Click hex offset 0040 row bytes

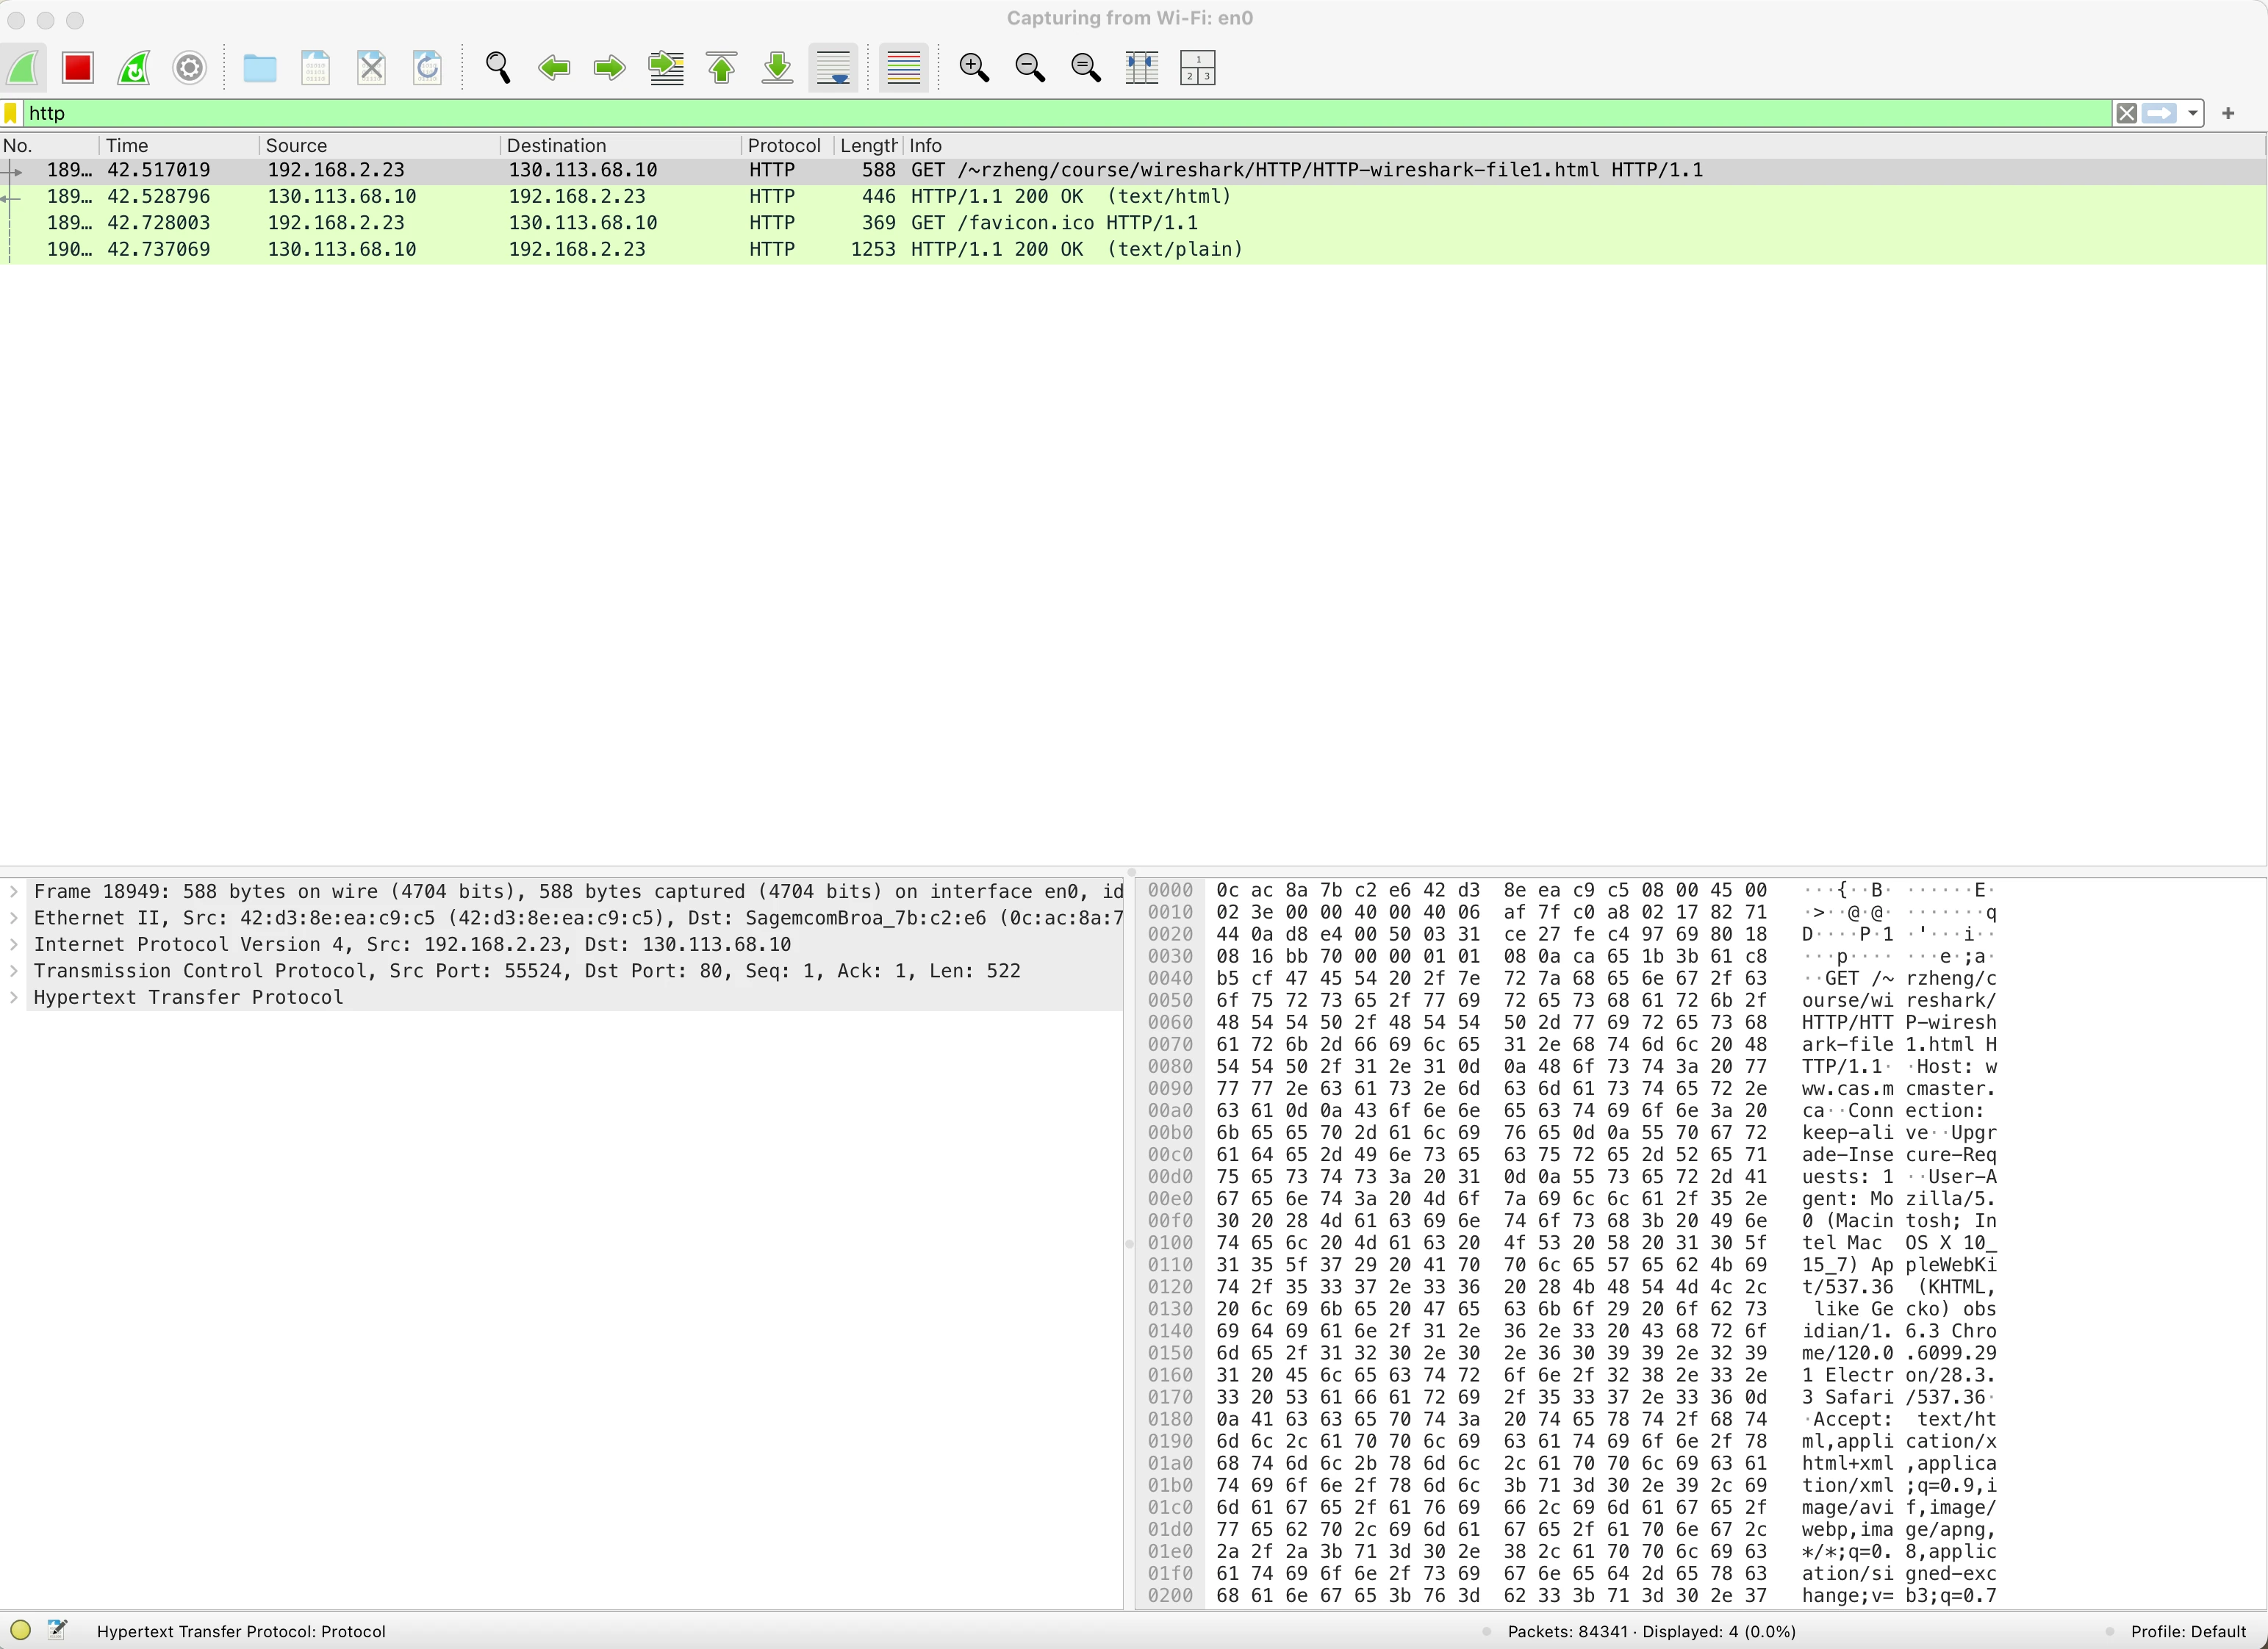coord(1491,978)
